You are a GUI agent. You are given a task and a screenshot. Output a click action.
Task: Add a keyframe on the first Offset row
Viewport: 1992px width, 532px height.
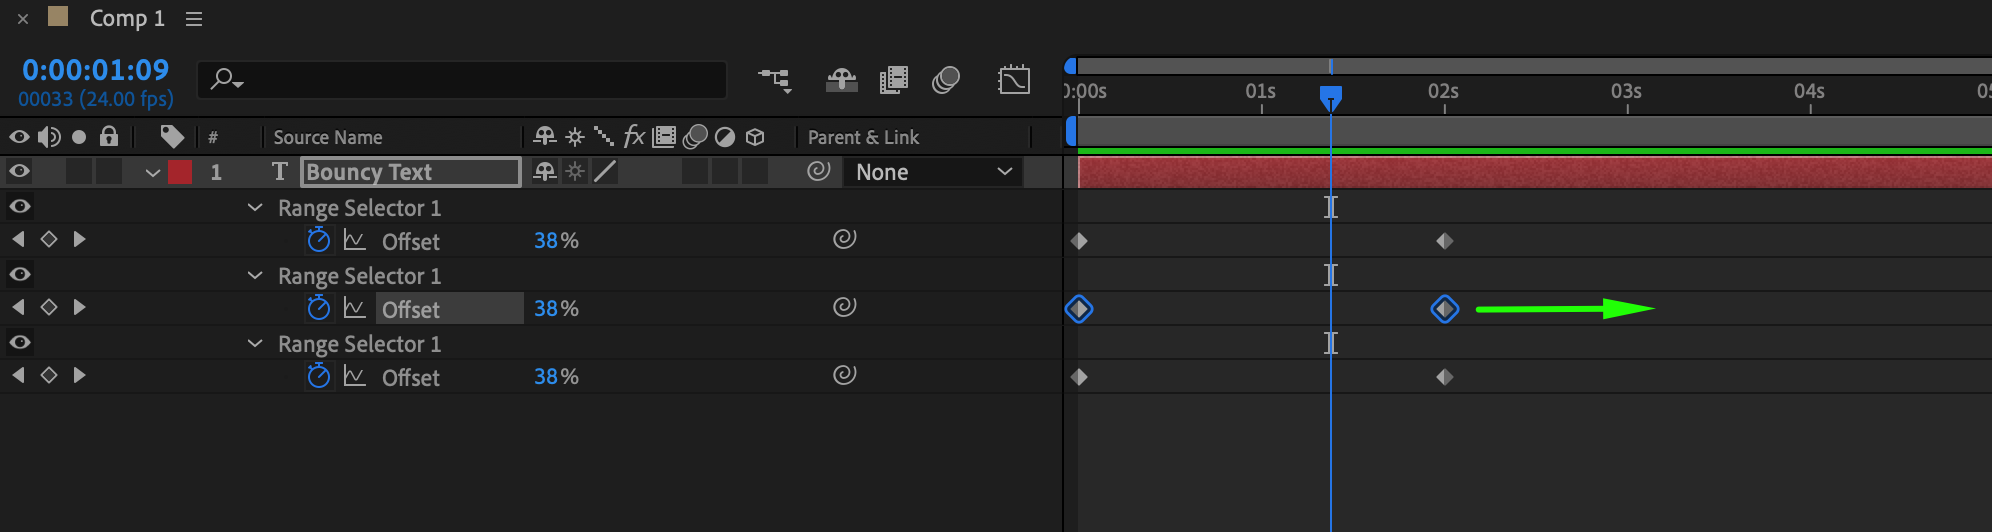pyautogui.click(x=48, y=239)
